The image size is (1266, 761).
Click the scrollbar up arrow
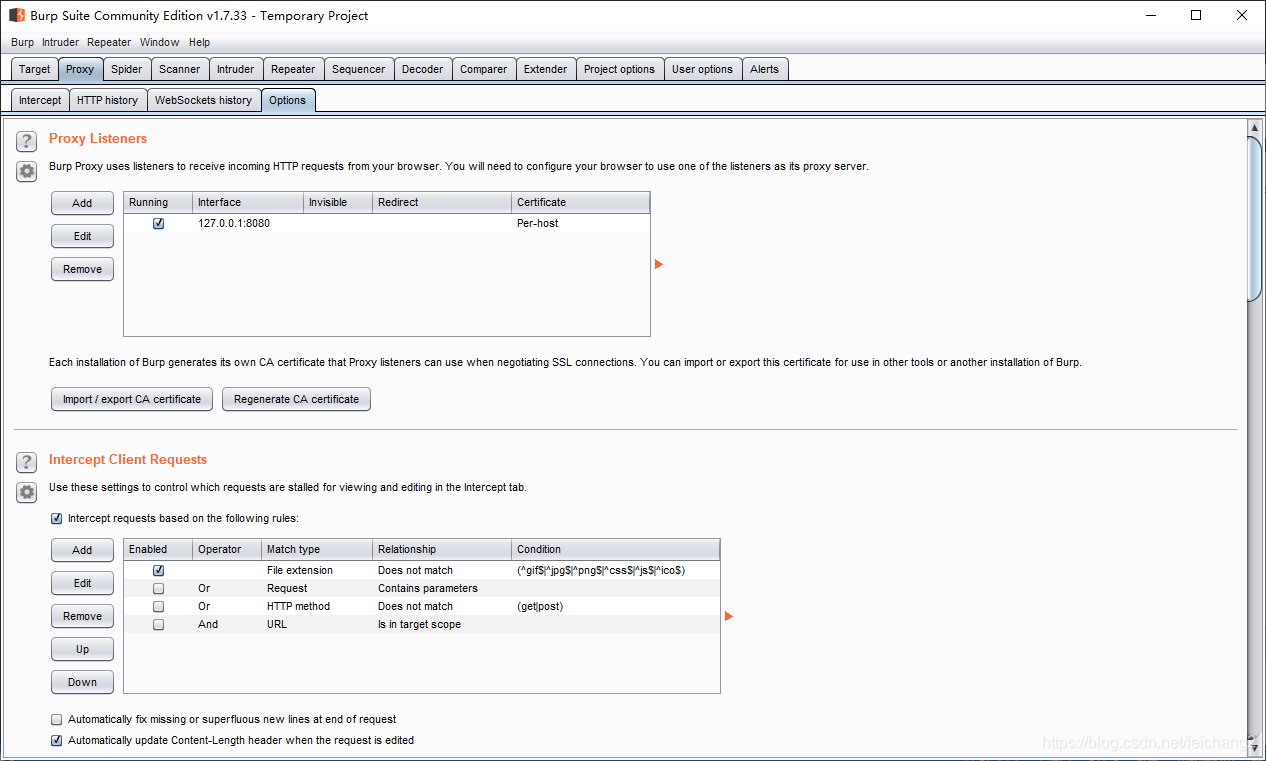coord(1255,128)
